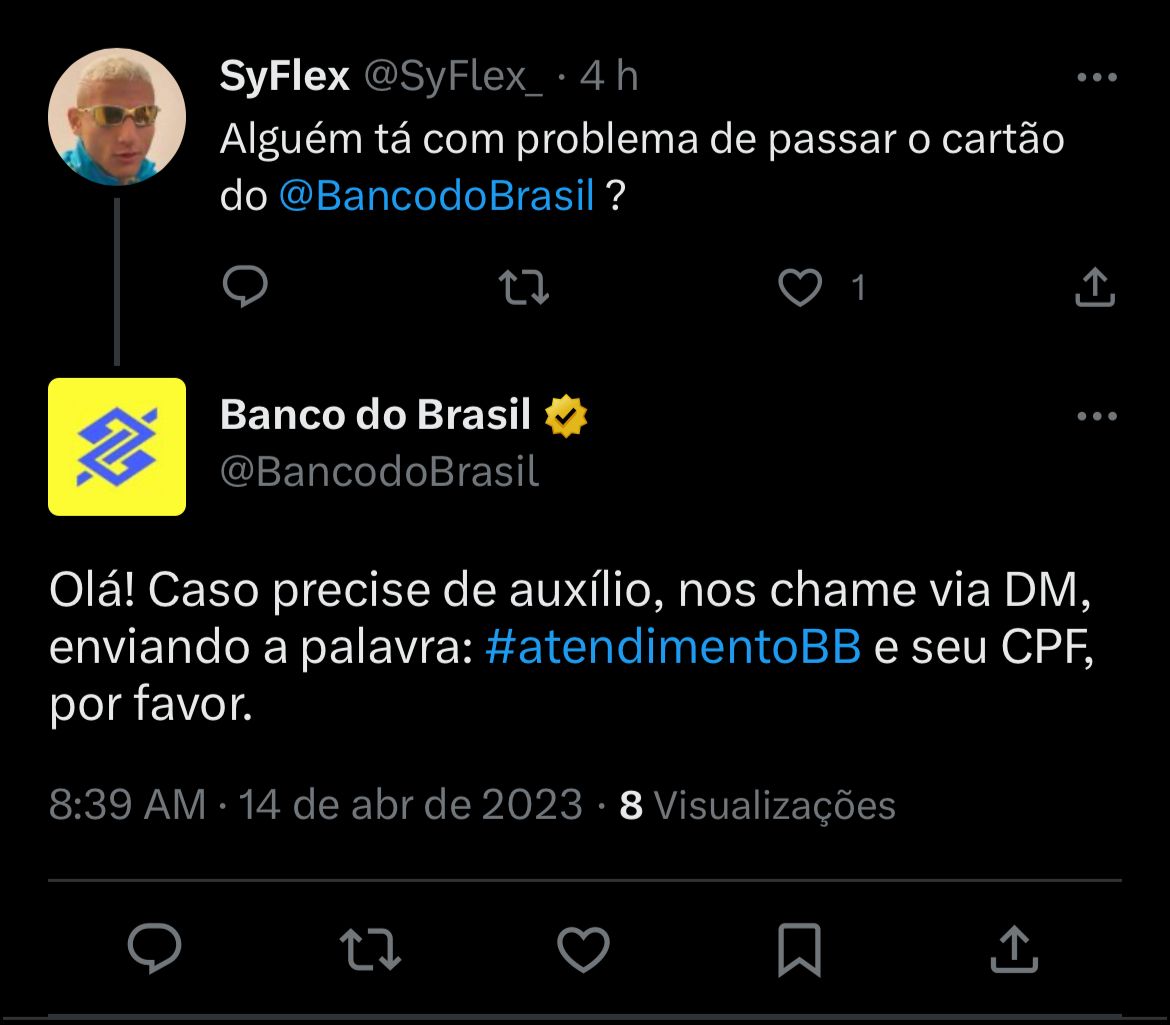Open the #atendimentoBB hashtag
The image size is (1170, 1025).
pyautogui.click(x=672, y=648)
